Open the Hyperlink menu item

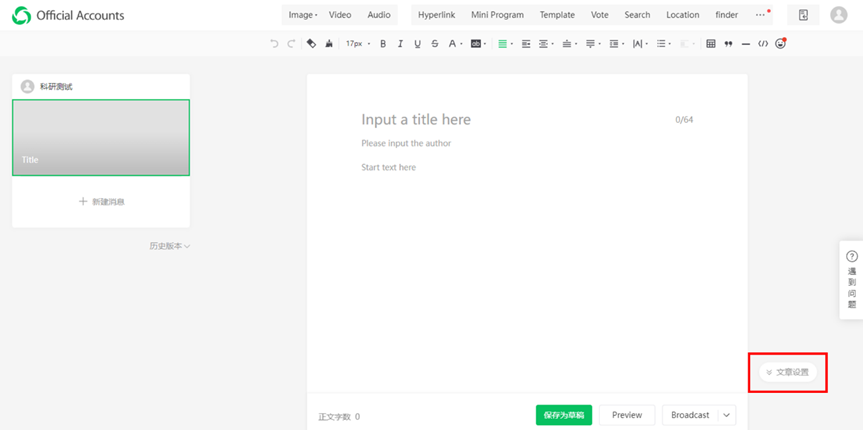[x=436, y=15]
